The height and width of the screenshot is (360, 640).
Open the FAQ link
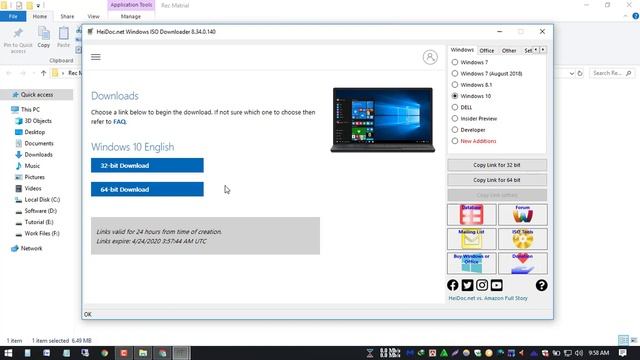click(119, 122)
